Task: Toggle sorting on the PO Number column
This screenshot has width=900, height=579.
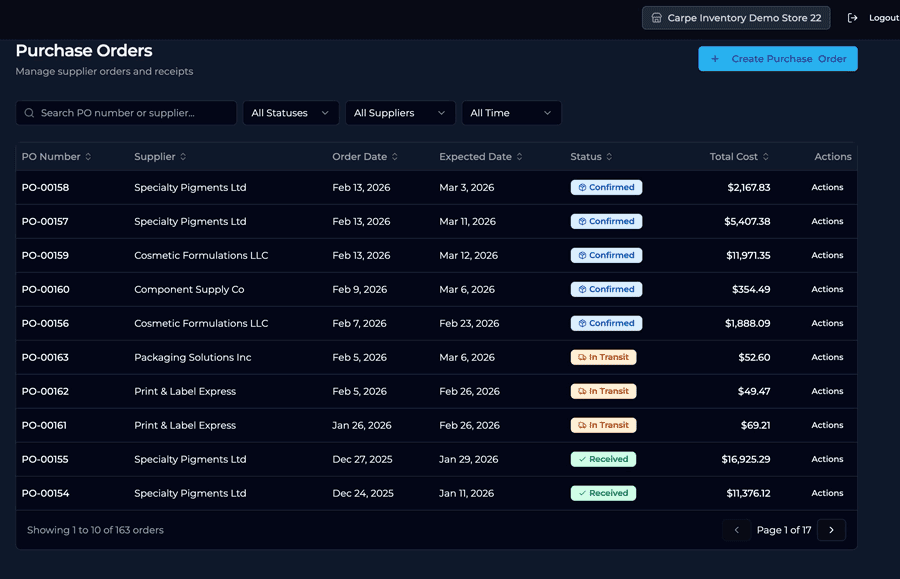Action: (x=56, y=157)
